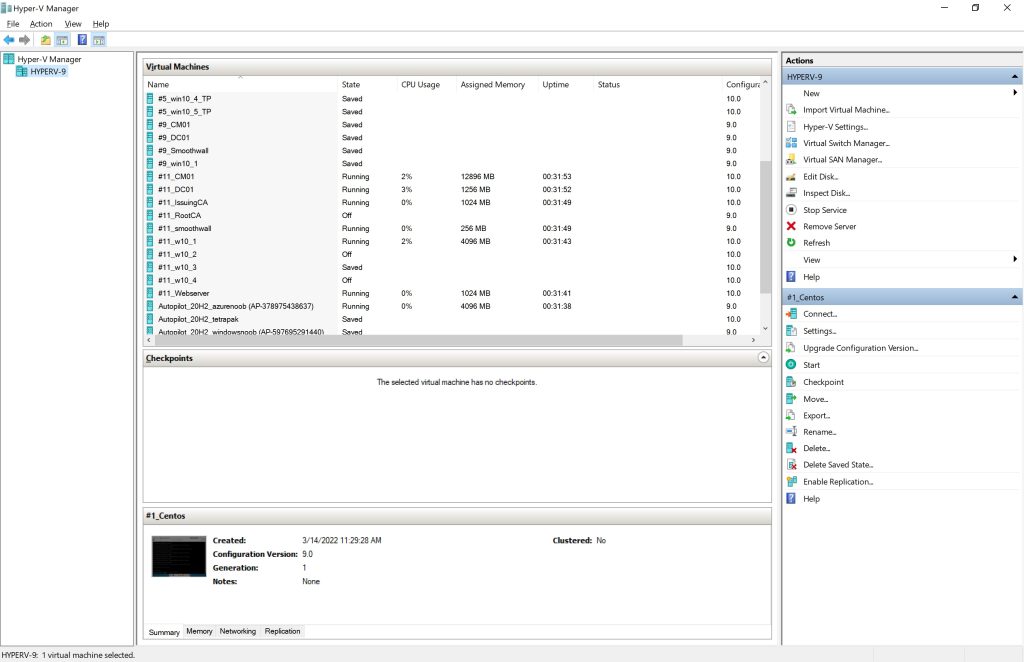Switch to the Summary tab
The image size is (1024, 662).
(164, 632)
